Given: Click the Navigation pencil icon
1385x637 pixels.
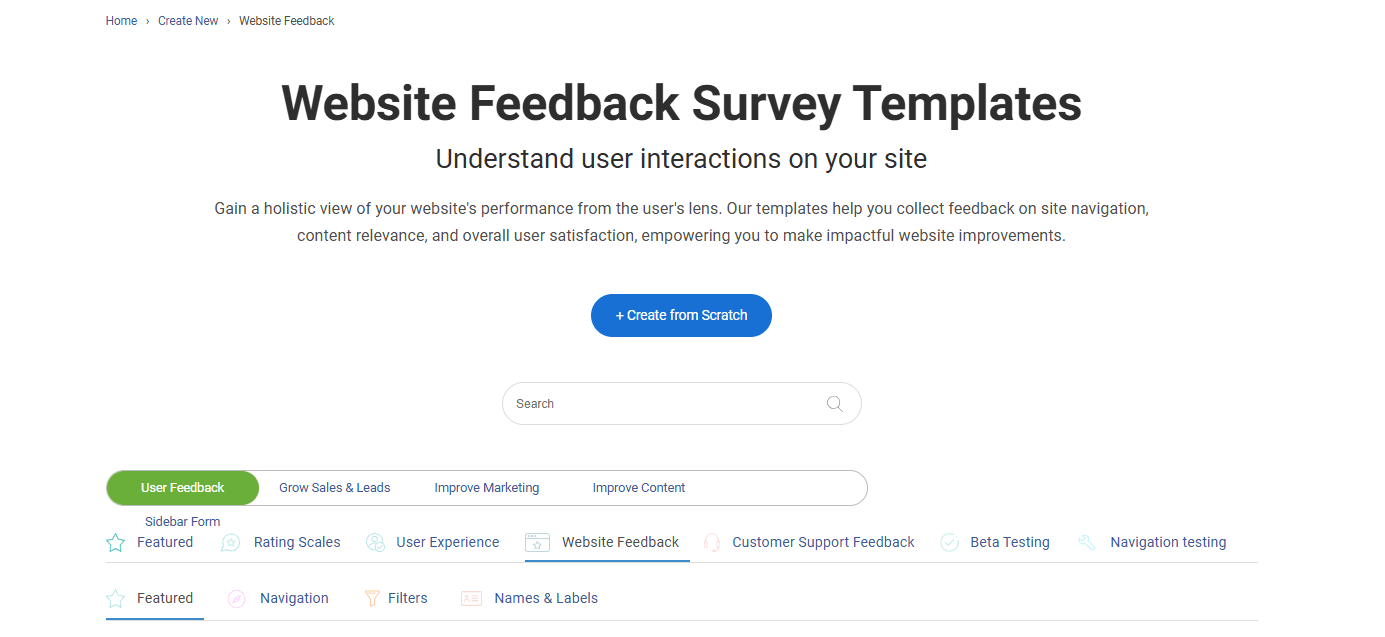Looking at the screenshot, I should point(236,597).
